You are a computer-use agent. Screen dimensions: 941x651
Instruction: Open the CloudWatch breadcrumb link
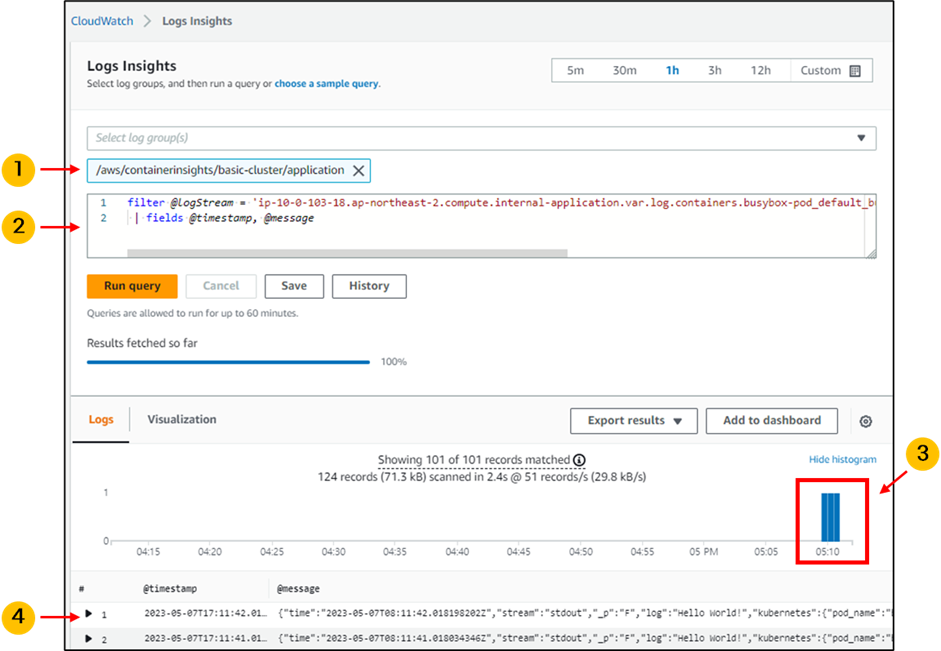pos(102,21)
